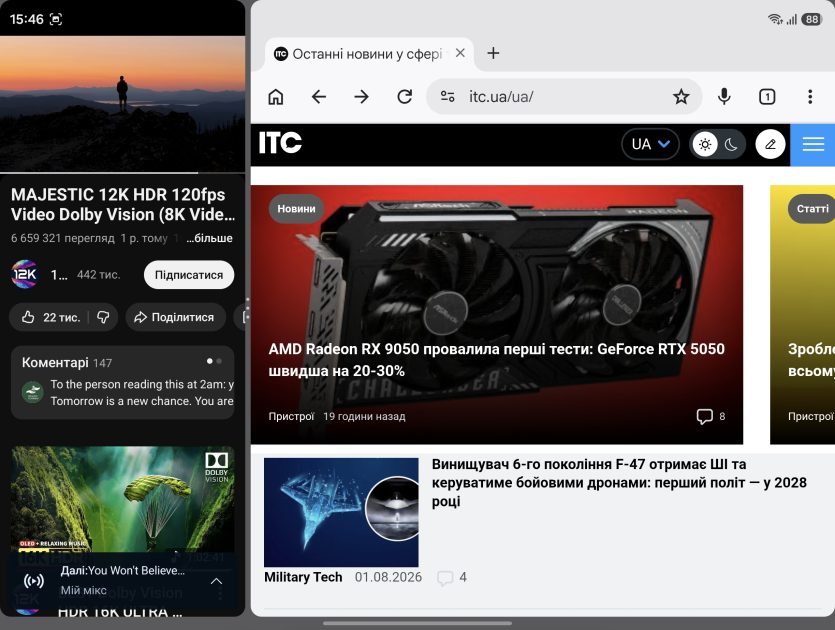This screenshot has width=835, height=630.
Task: Open the ITC hamburger menu
Action: (813, 144)
